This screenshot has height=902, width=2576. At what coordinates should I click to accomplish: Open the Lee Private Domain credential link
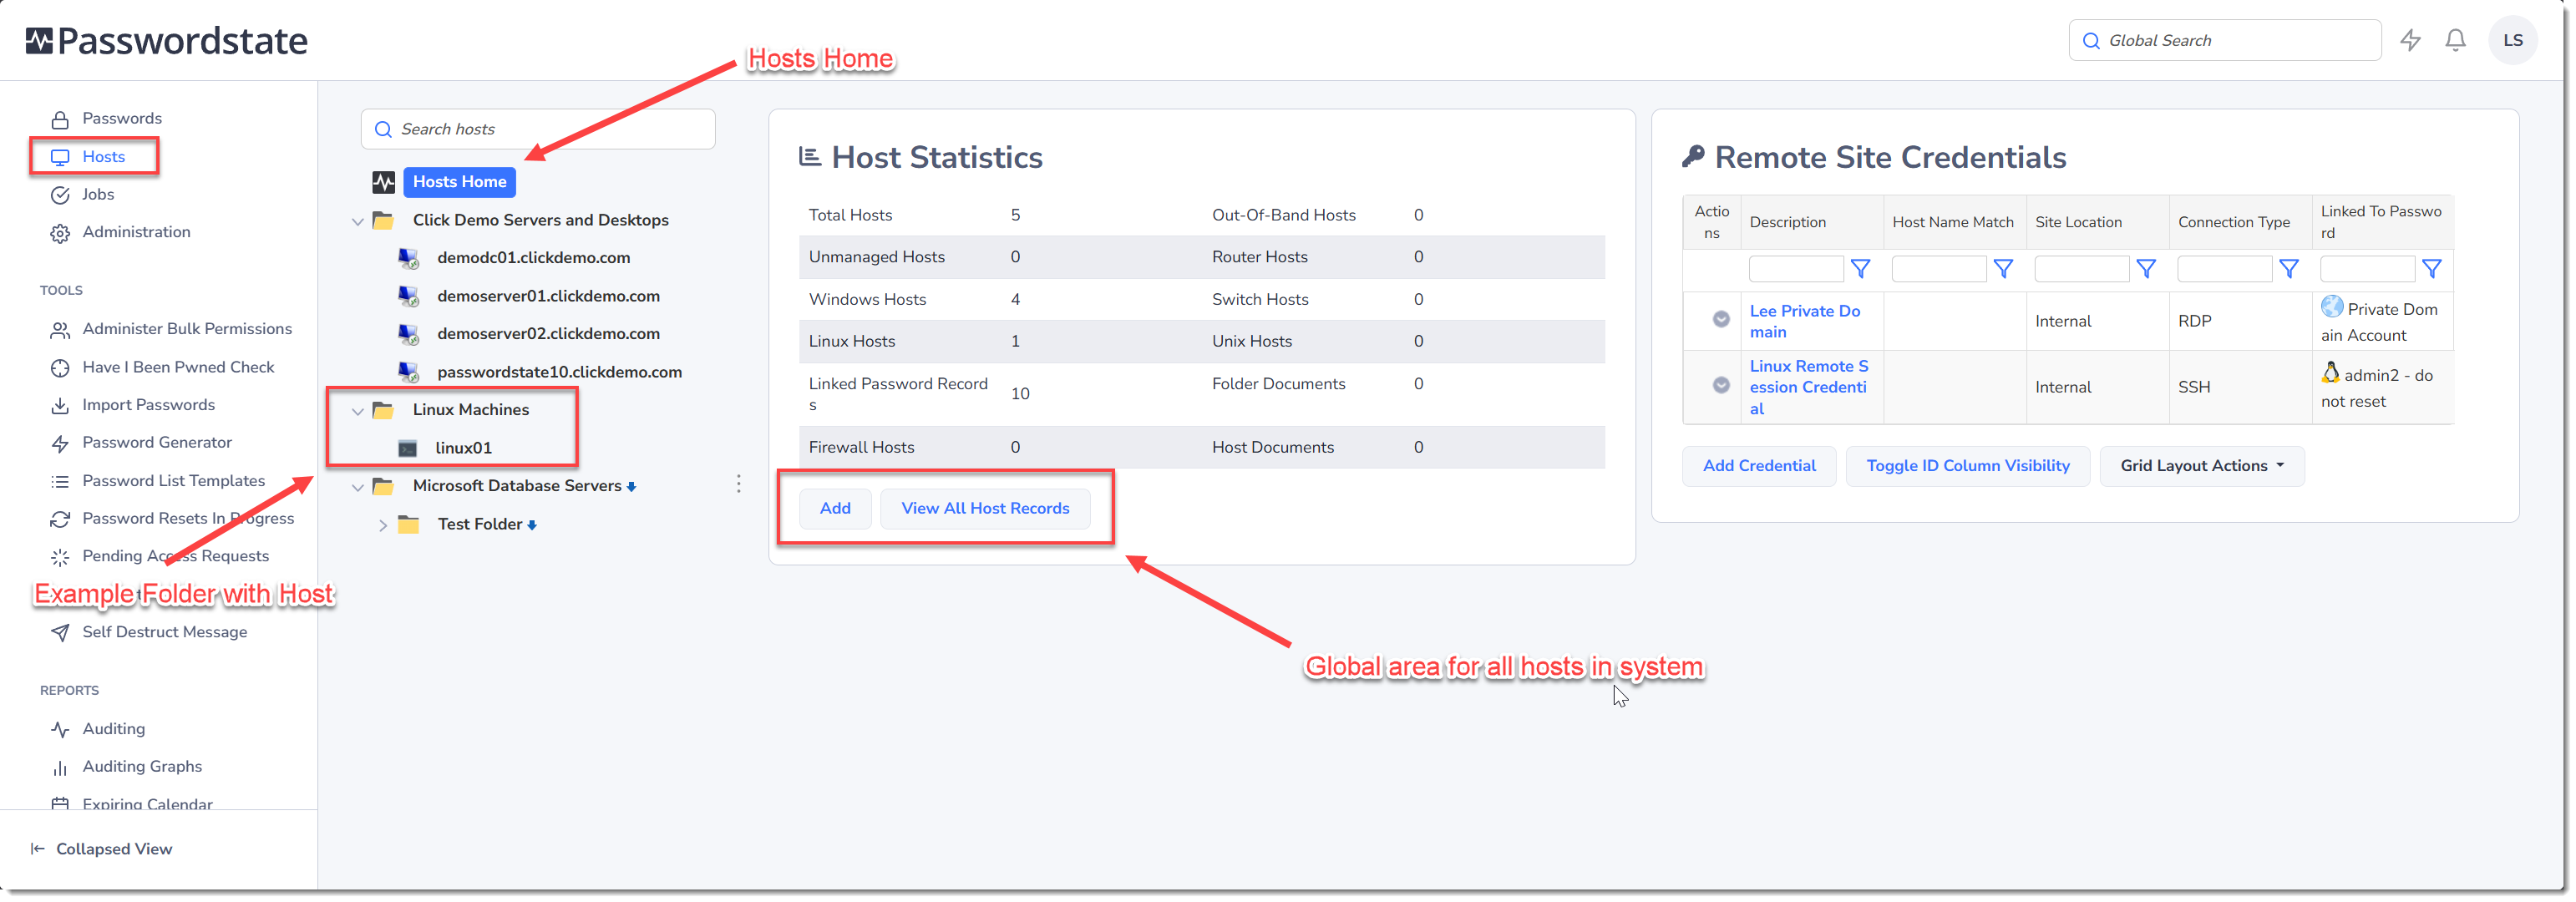tap(1805, 321)
